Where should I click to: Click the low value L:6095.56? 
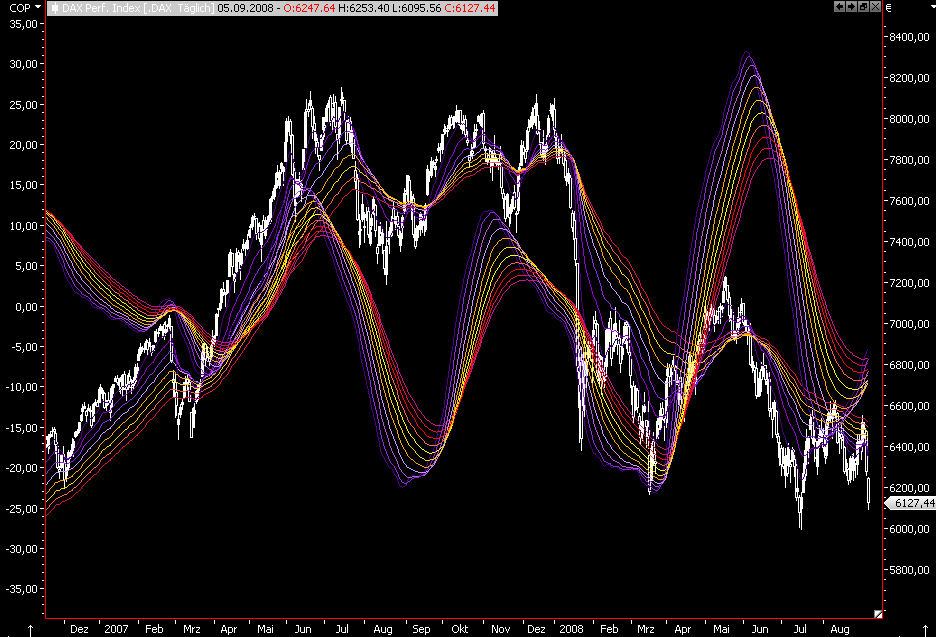[417, 8]
